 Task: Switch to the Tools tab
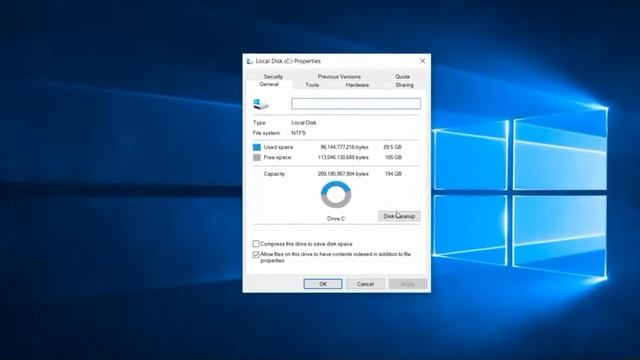click(312, 85)
